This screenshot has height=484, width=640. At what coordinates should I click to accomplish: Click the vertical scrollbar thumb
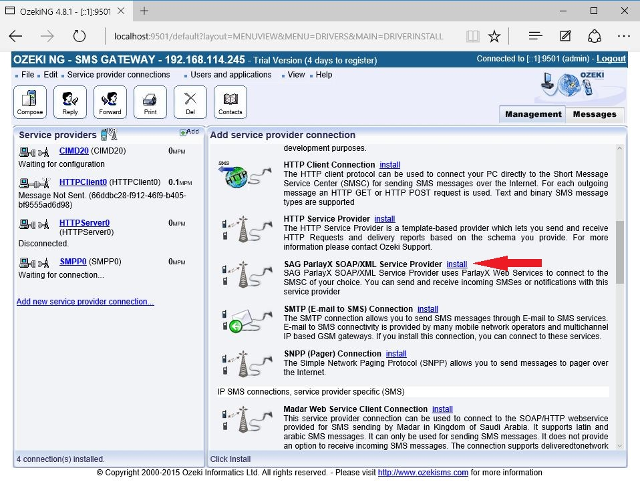620,252
